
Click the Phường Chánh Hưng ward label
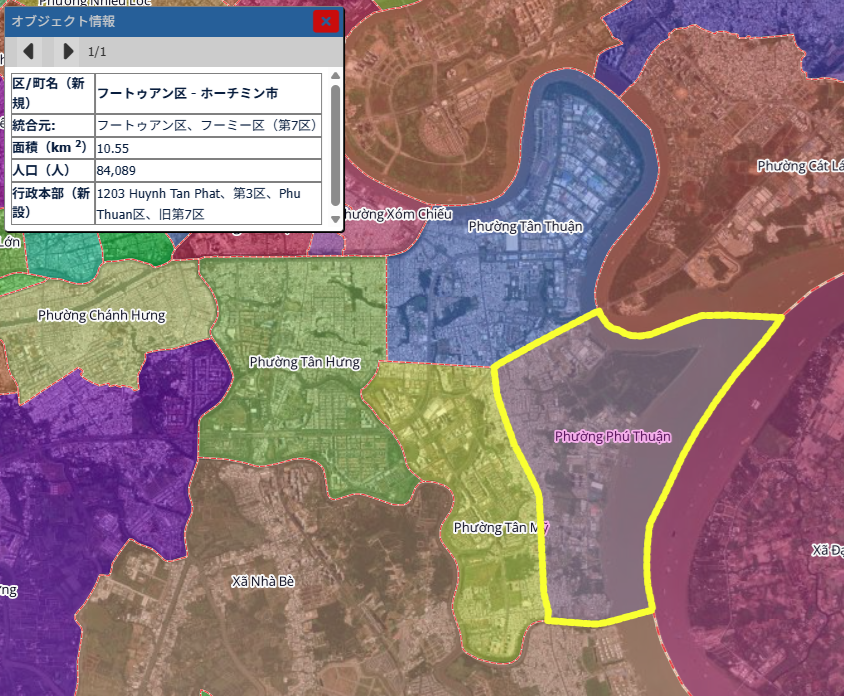click(x=101, y=315)
